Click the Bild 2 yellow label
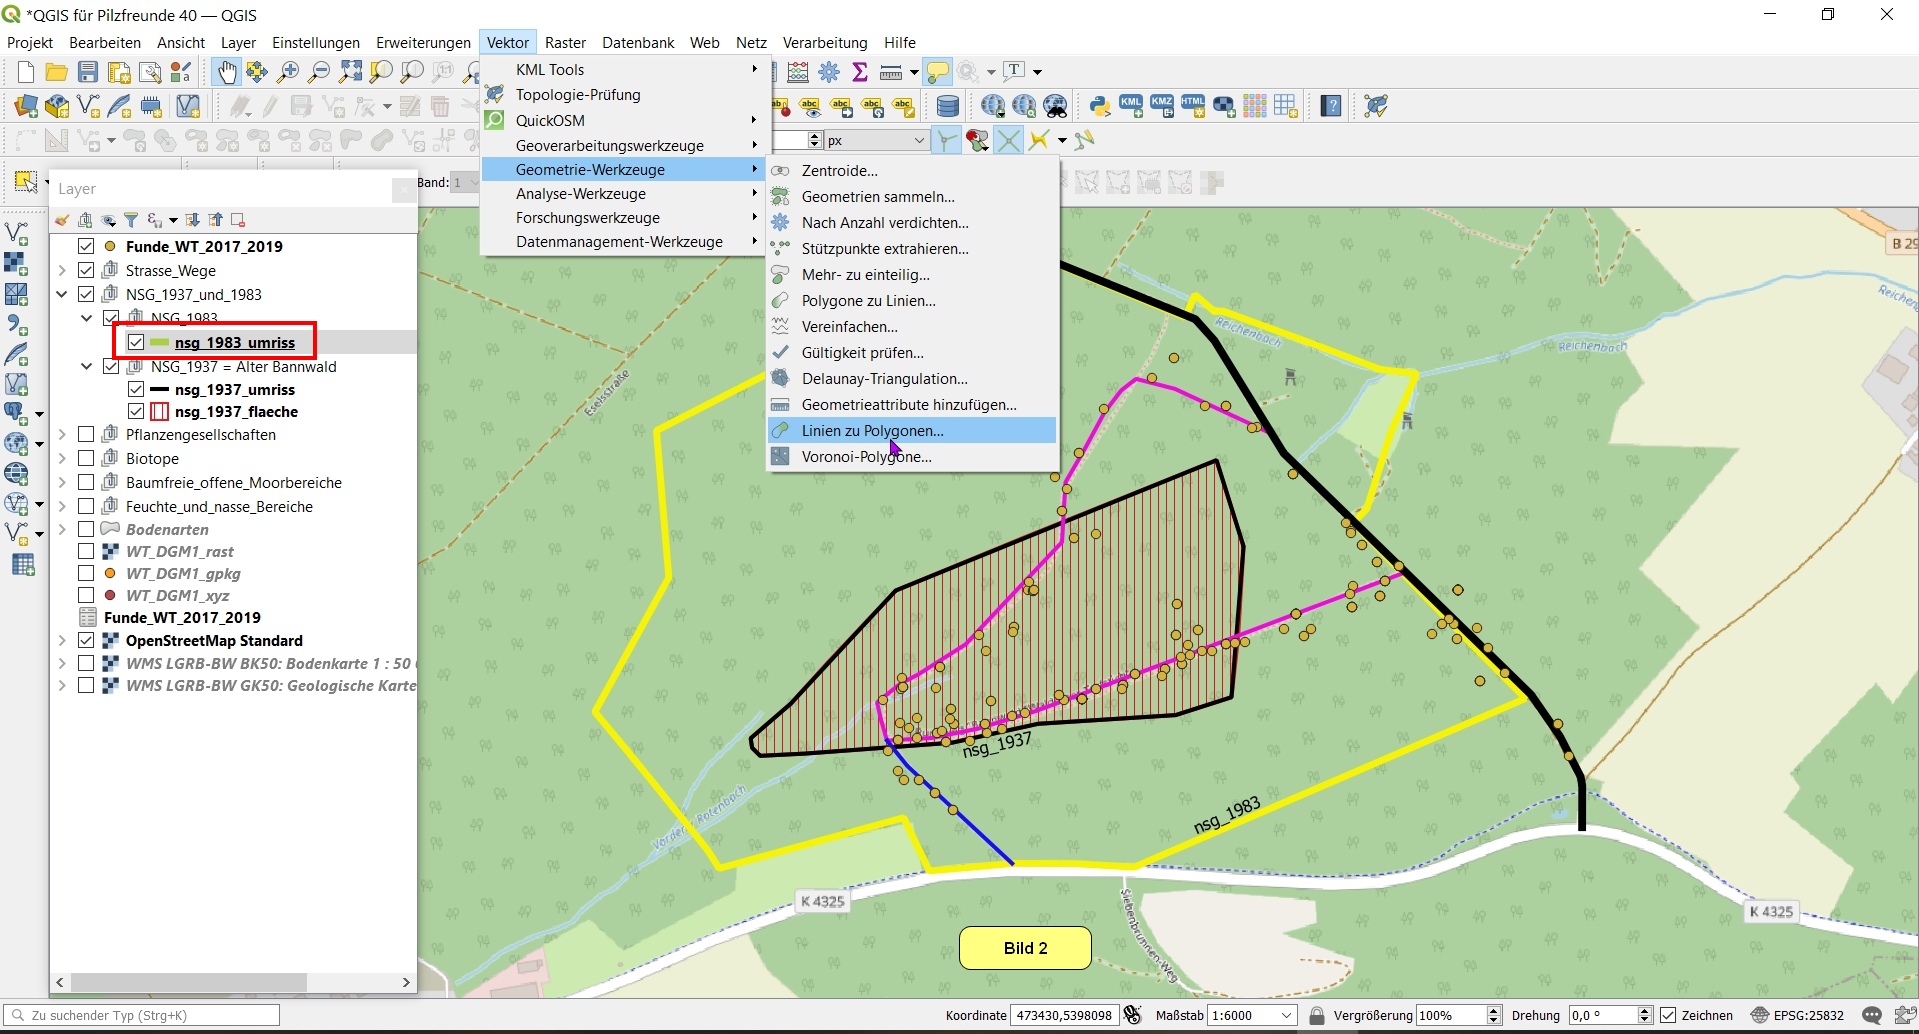The height and width of the screenshot is (1034, 1919). point(1025,948)
